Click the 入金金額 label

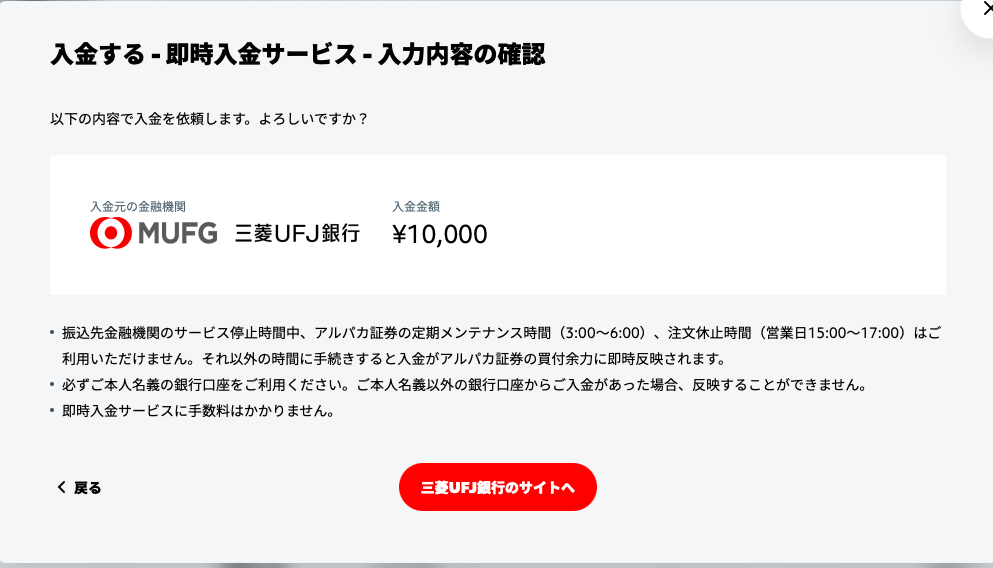pyautogui.click(x=416, y=206)
